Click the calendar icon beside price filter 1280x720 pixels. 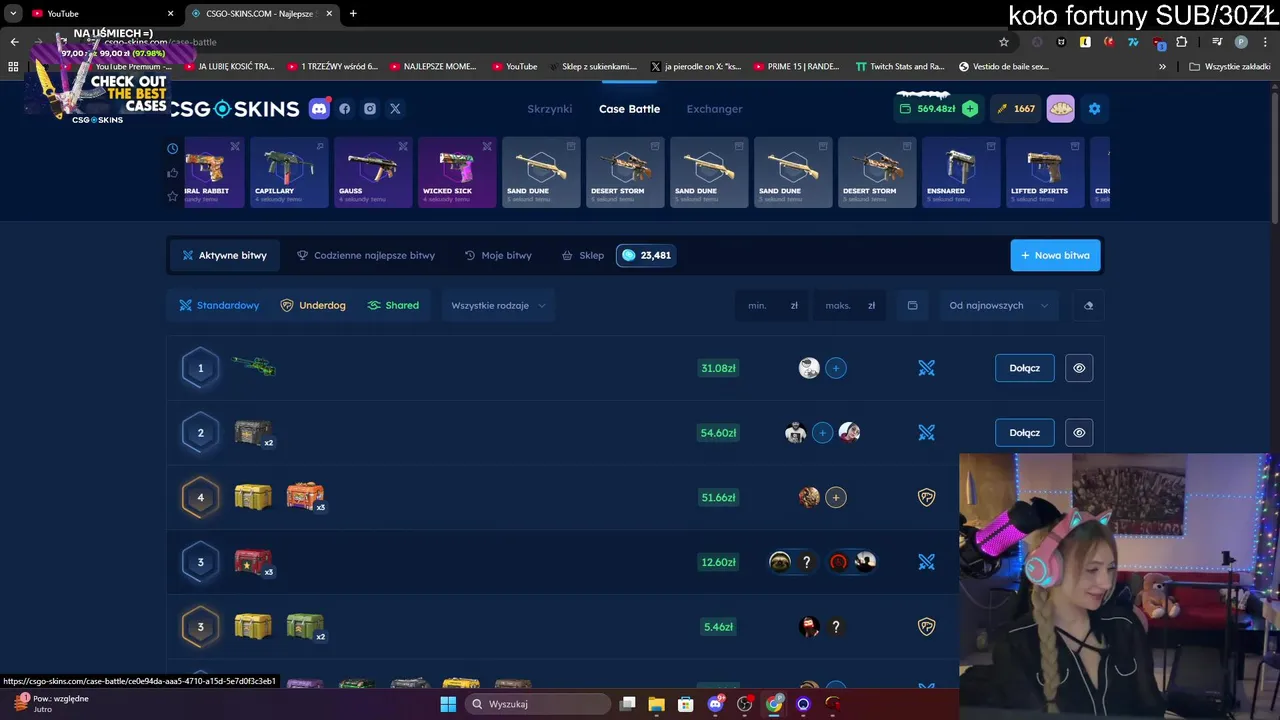pyautogui.click(x=912, y=306)
